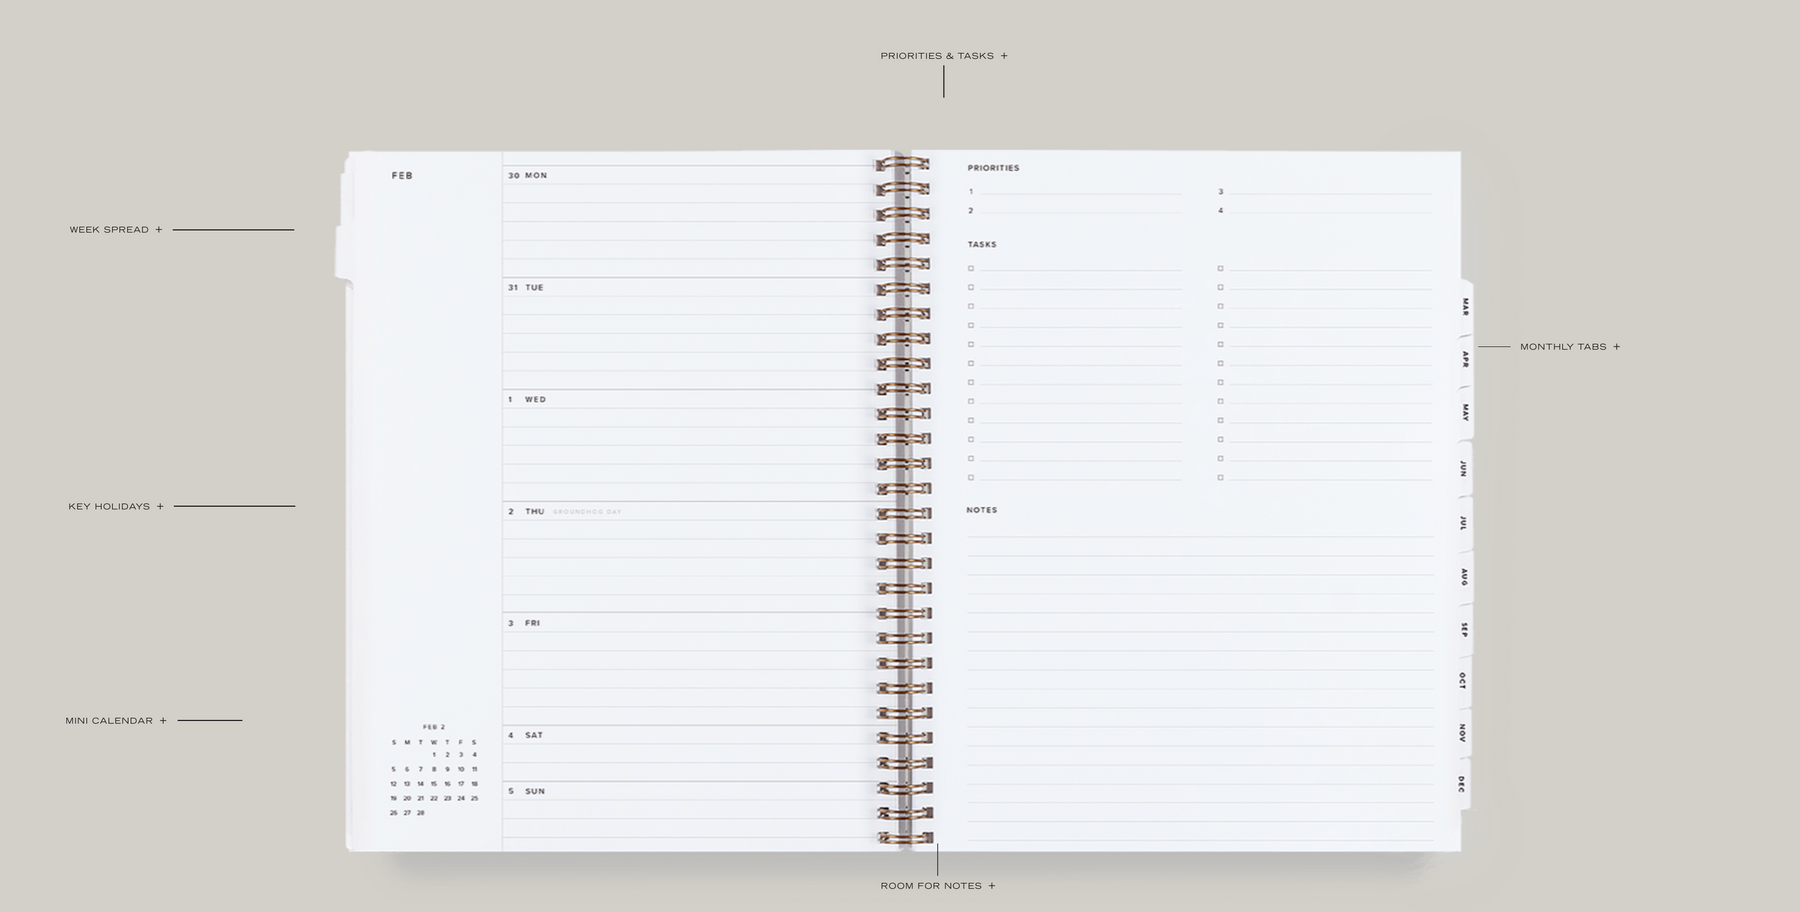Image resolution: width=1800 pixels, height=912 pixels.
Task: Click the PRIORITIES section heading
Action: [x=994, y=169]
